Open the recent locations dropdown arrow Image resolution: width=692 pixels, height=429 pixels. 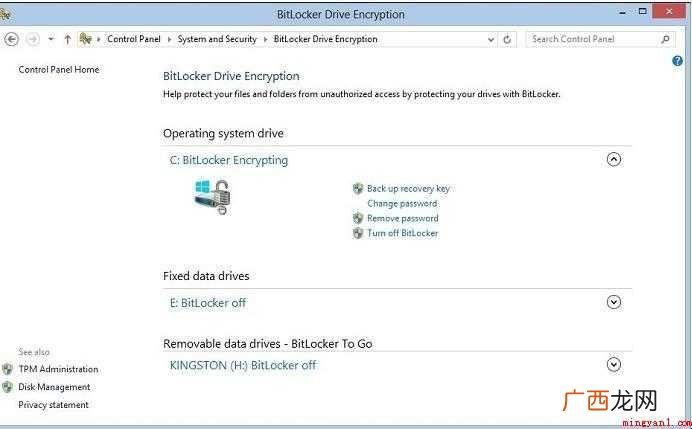click(x=51, y=39)
